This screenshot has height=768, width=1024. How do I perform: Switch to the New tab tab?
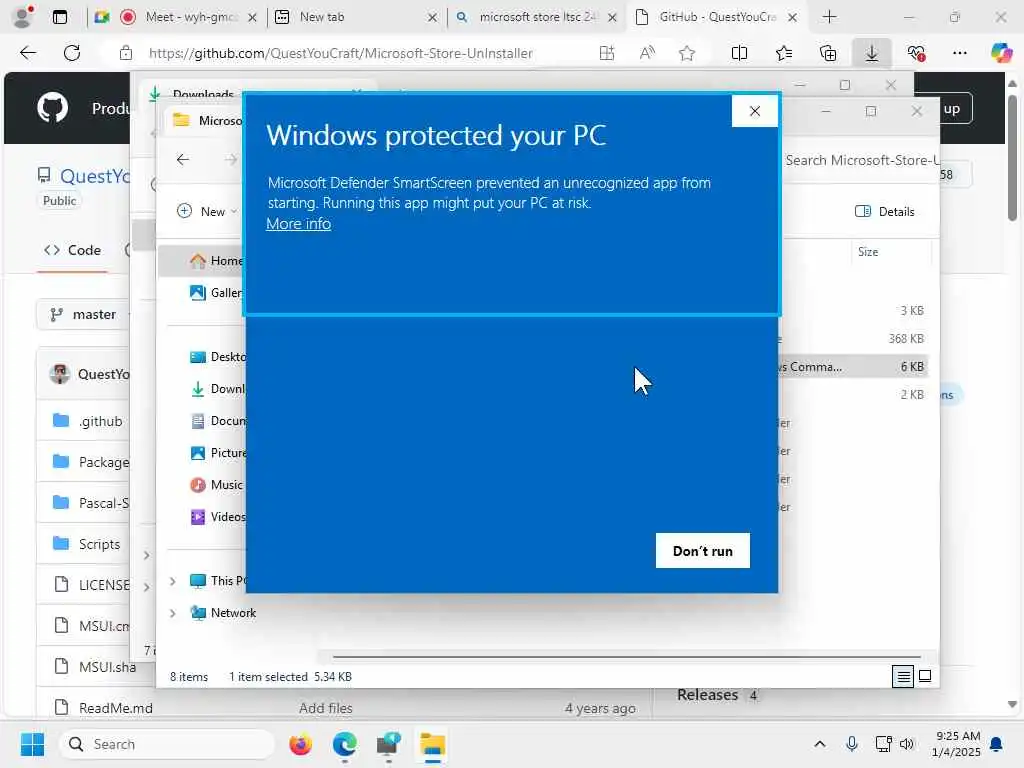coord(356,17)
